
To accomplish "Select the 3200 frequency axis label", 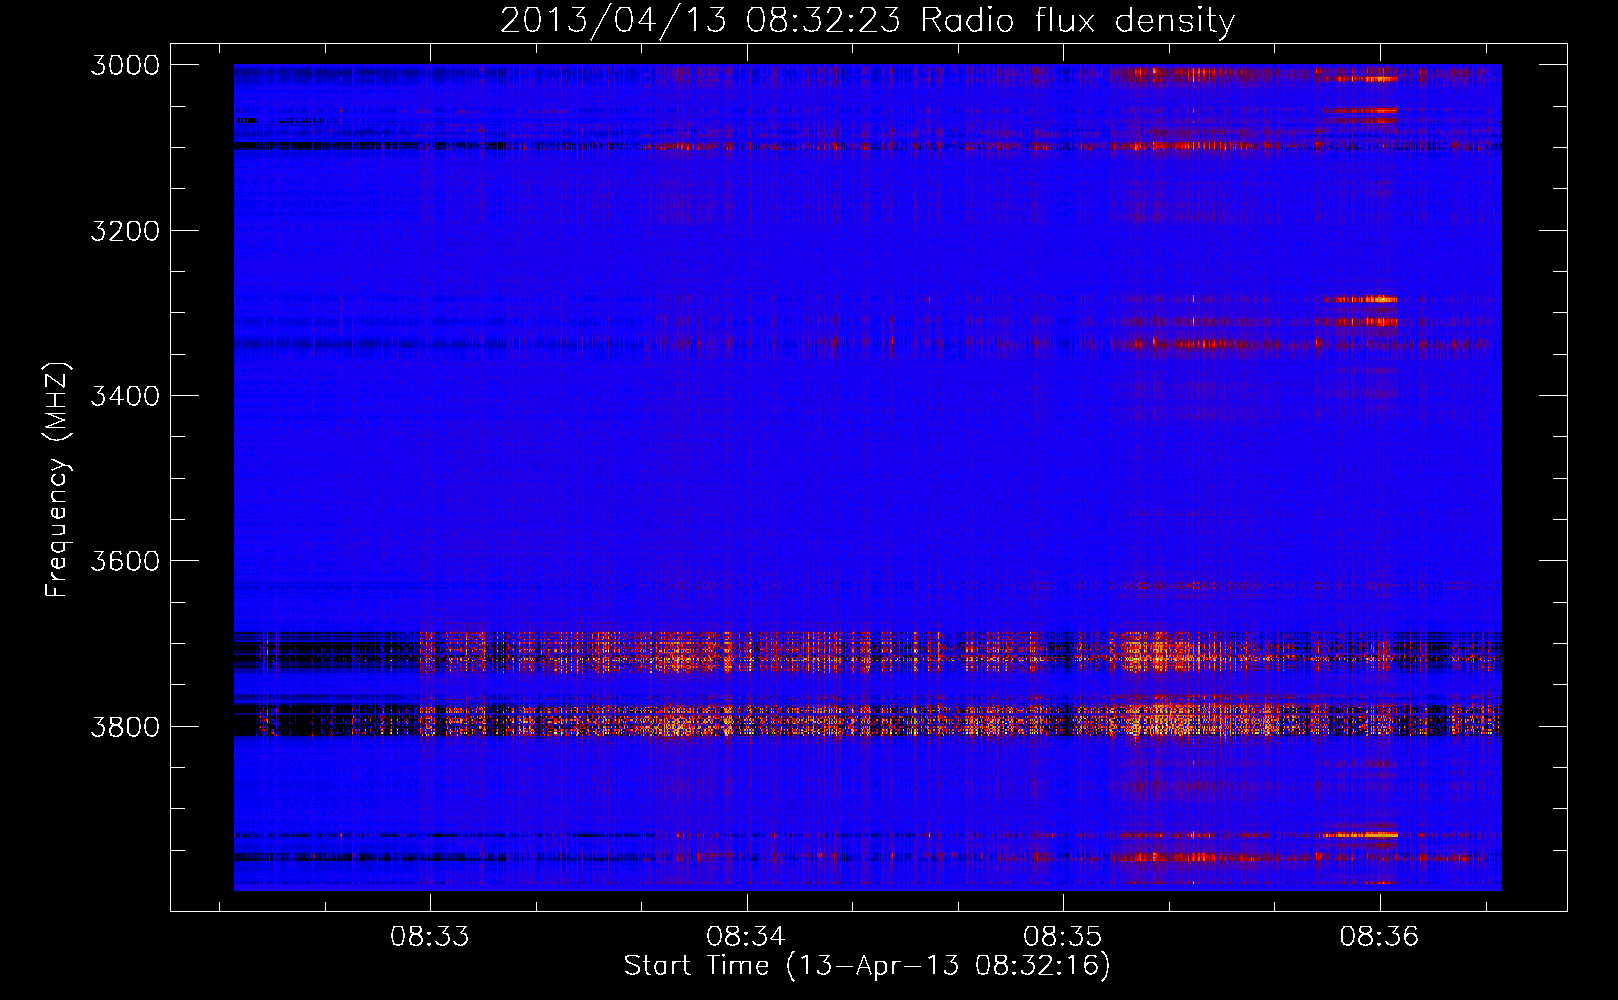I will pyautogui.click(x=125, y=231).
